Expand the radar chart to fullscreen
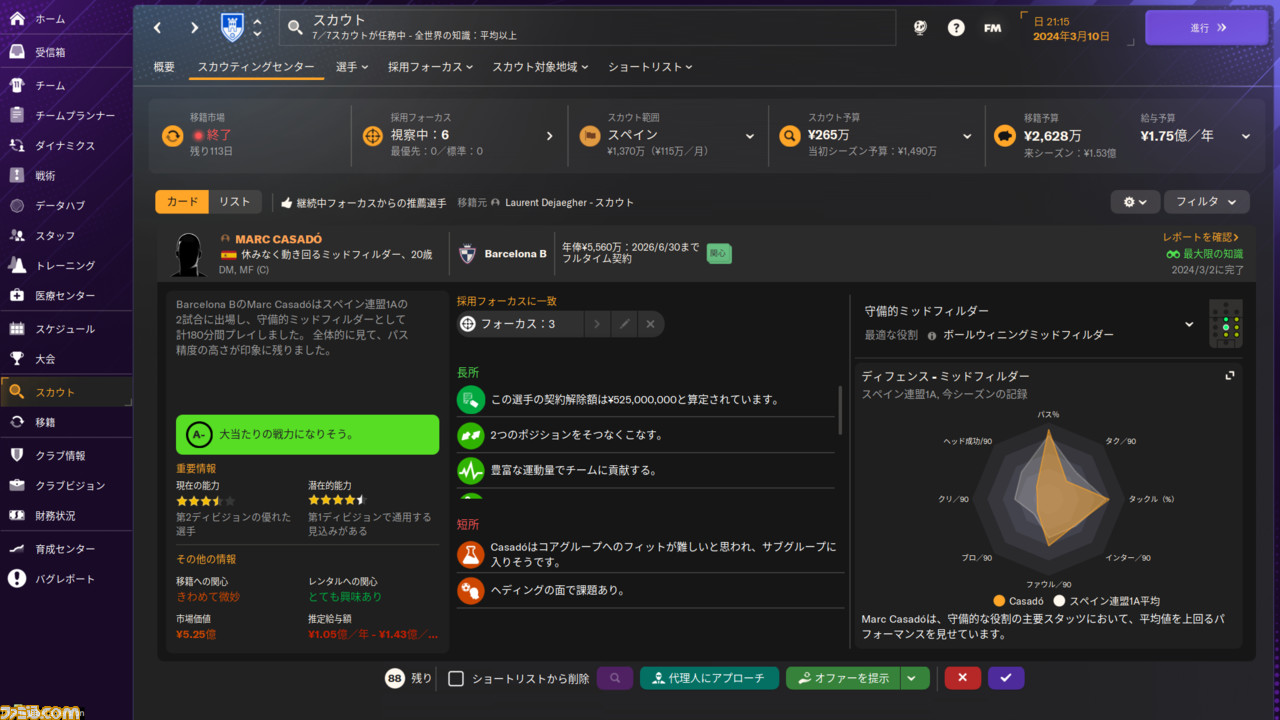This screenshot has height=720, width=1280. pyautogui.click(x=1230, y=375)
